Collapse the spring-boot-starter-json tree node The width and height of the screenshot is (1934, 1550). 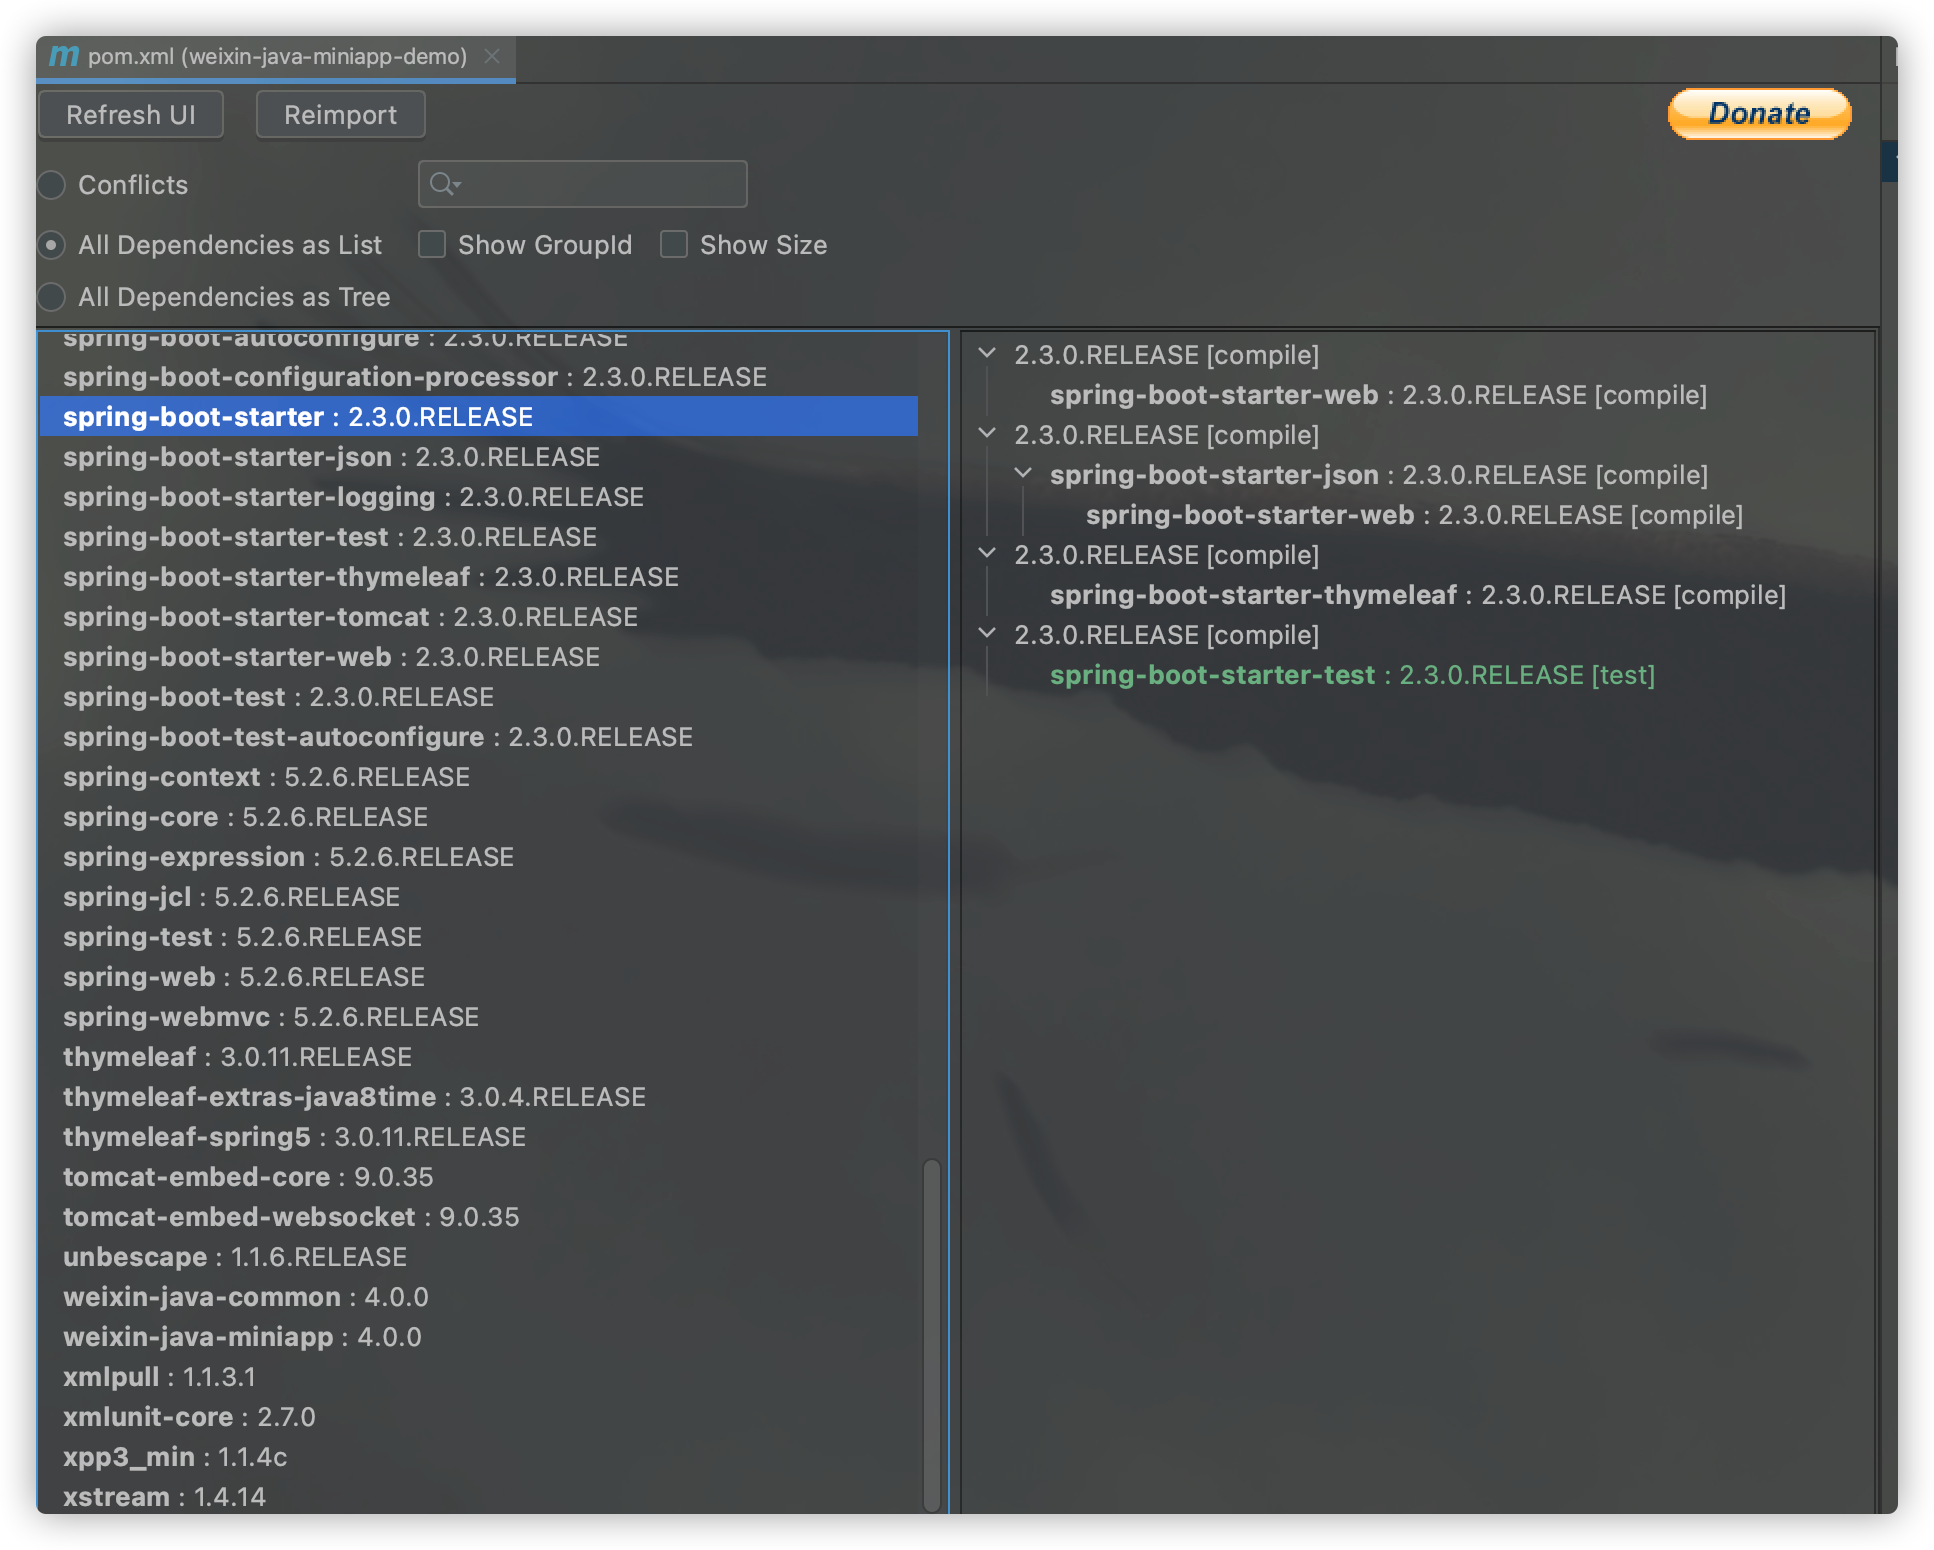click(x=1023, y=473)
